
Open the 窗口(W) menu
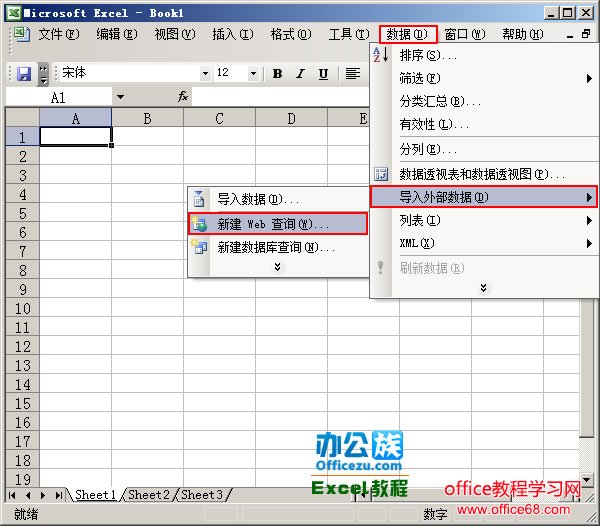click(465, 34)
